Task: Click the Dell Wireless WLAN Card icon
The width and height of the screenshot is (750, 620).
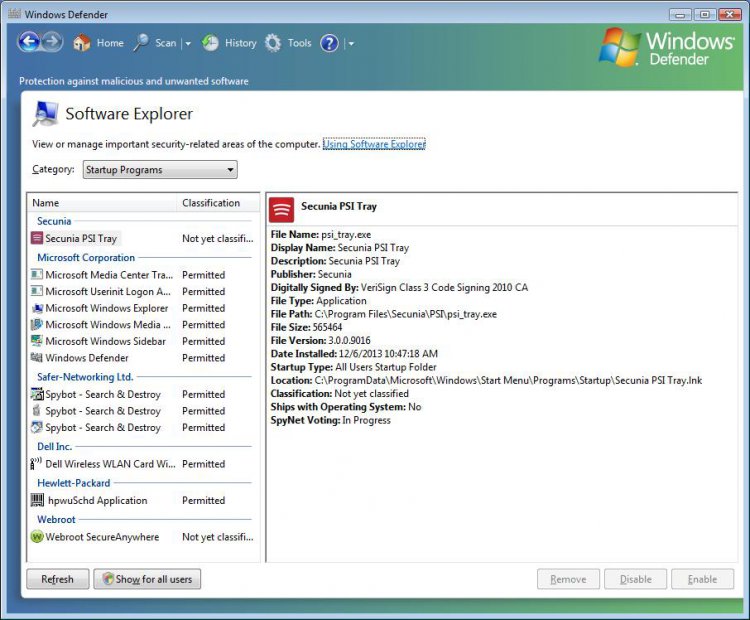Action: pyautogui.click(x=37, y=463)
